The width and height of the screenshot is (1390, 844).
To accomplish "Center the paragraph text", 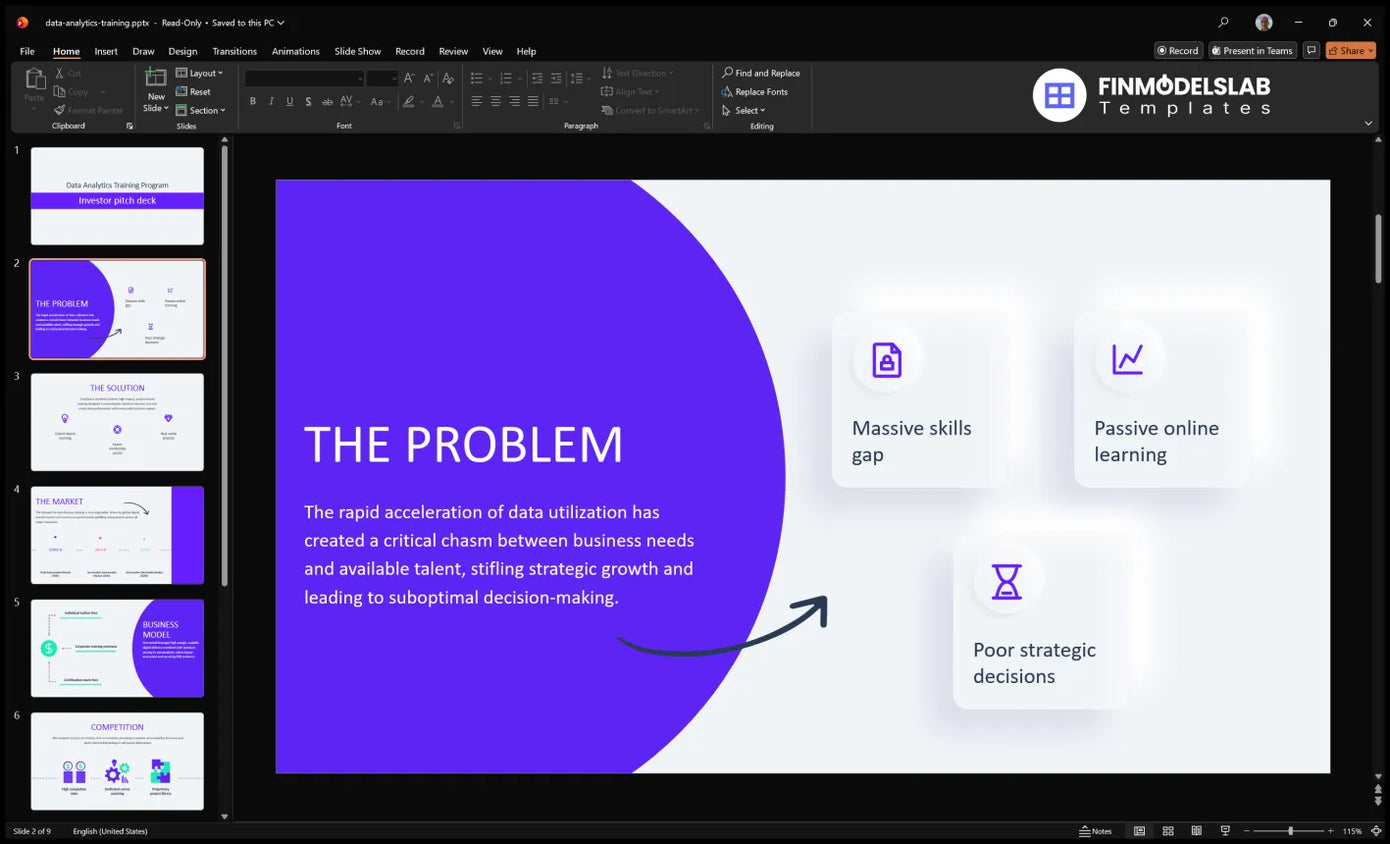I will 496,101.
